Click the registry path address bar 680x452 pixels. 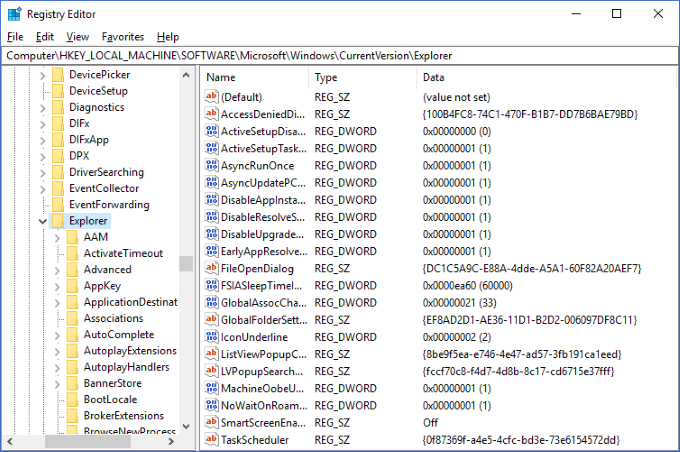pos(340,56)
